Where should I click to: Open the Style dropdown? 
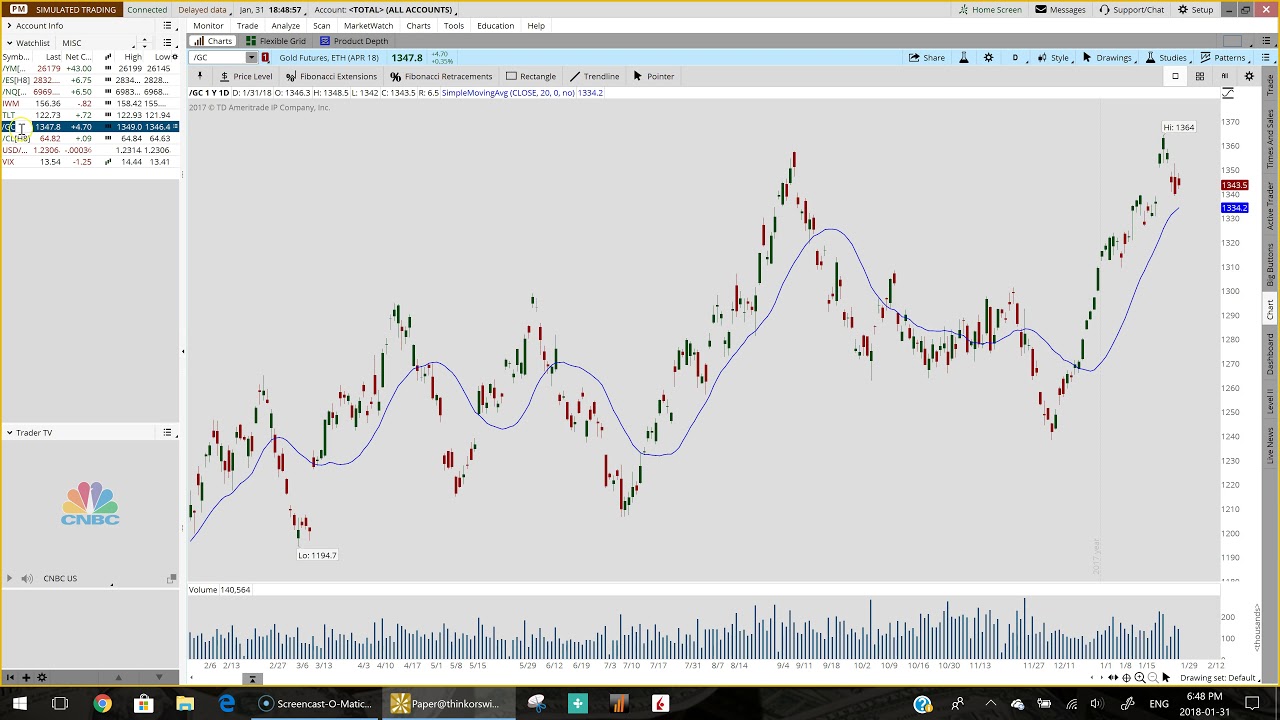(x=1055, y=58)
